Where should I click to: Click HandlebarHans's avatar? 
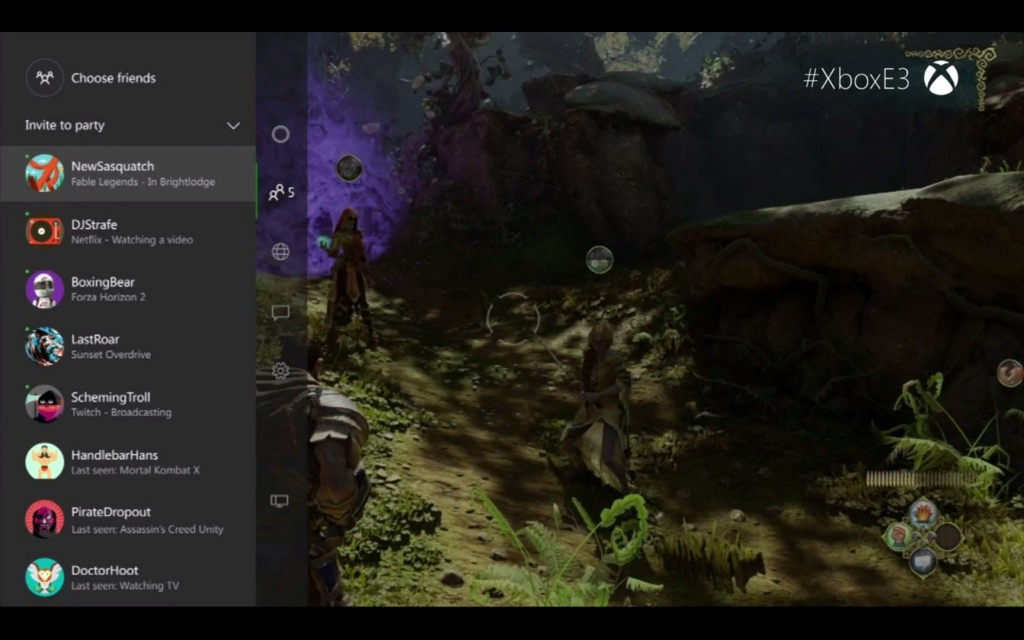pyautogui.click(x=44, y=461)
